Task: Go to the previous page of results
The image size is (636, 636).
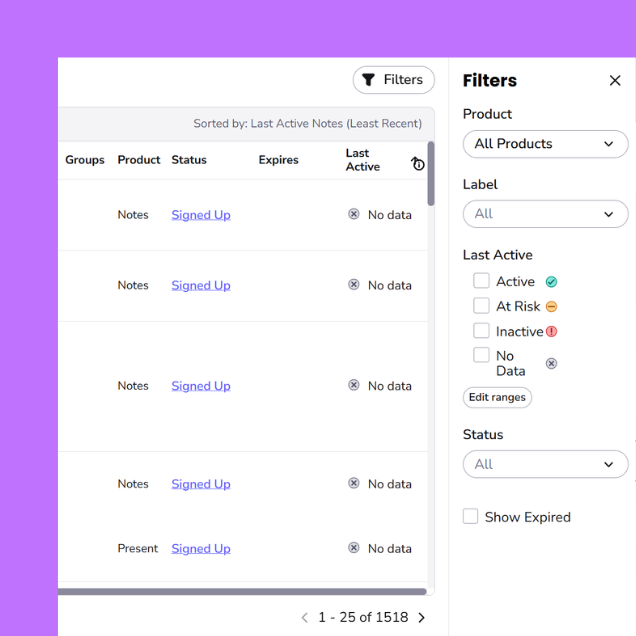Action: coord(305,617)
